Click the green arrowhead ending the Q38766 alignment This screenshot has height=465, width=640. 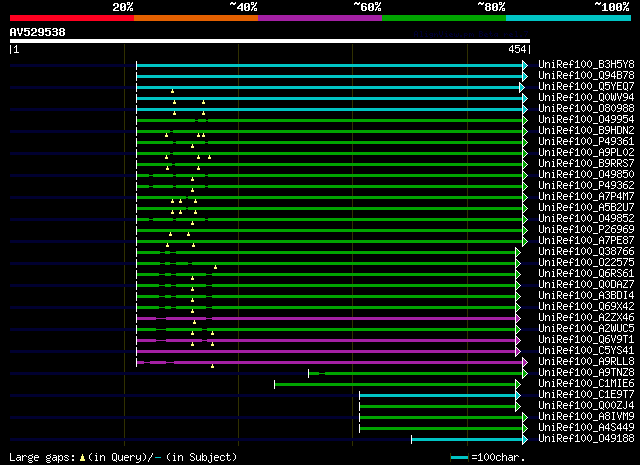click(x=518, y=252)
